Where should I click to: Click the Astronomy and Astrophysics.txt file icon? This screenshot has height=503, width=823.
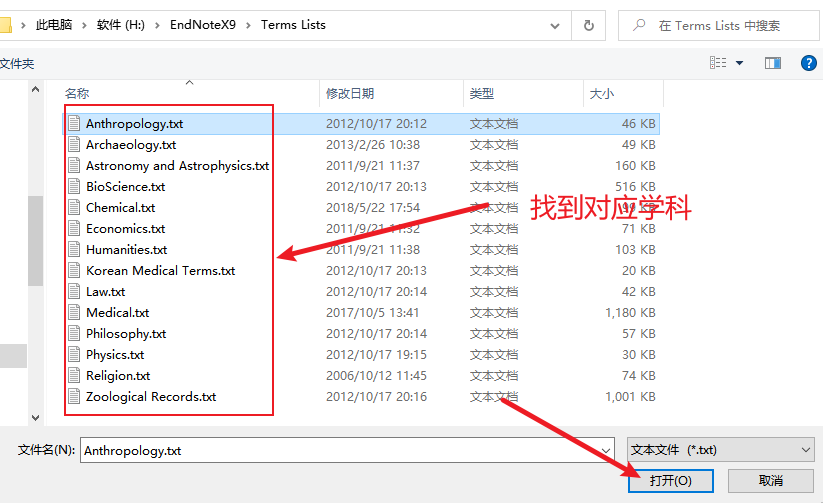coord(74,165)
